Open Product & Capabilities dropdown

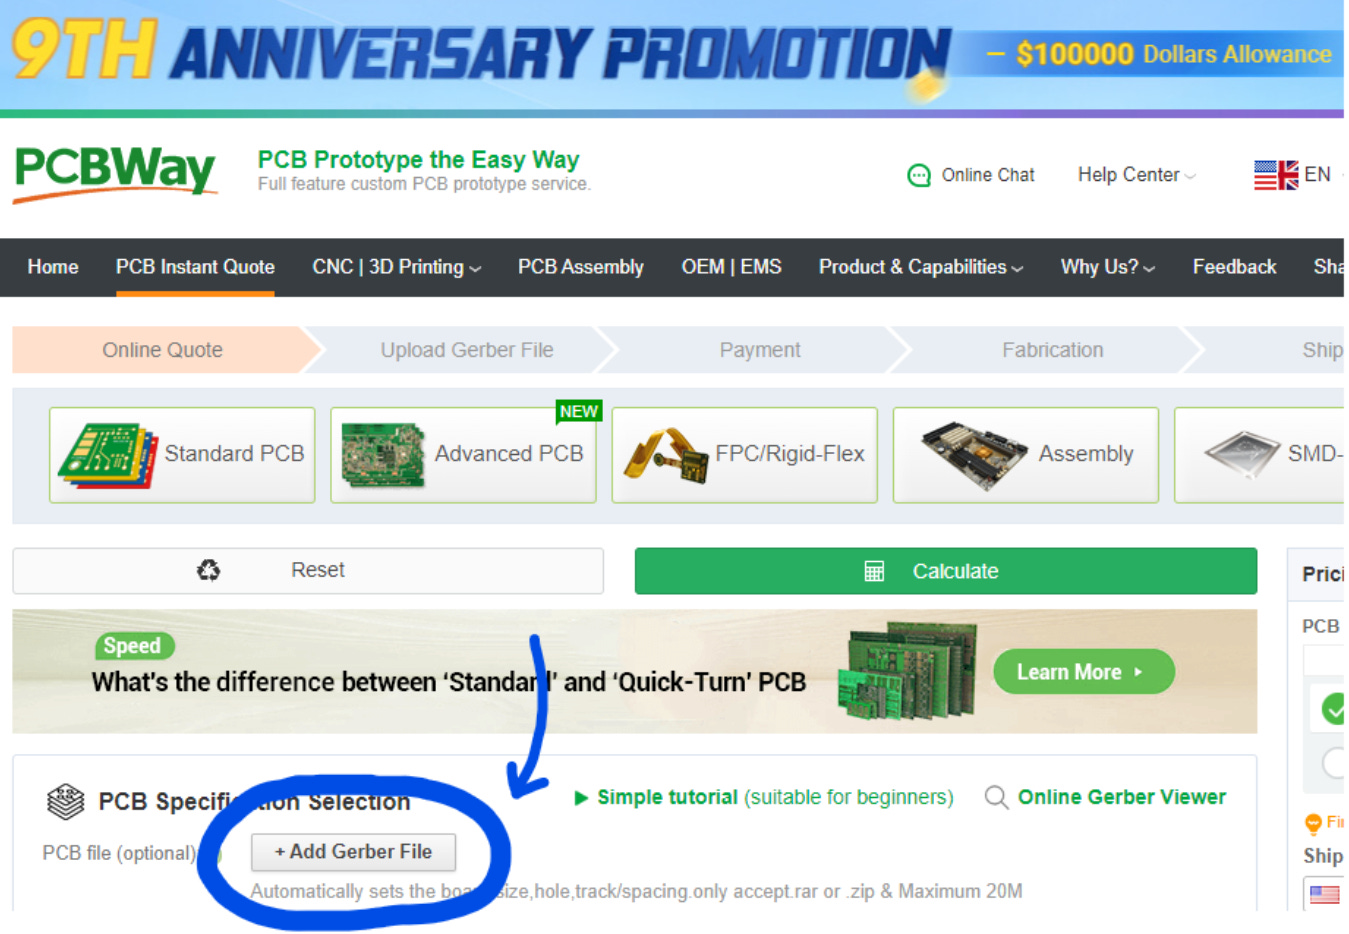pos(920,267)
